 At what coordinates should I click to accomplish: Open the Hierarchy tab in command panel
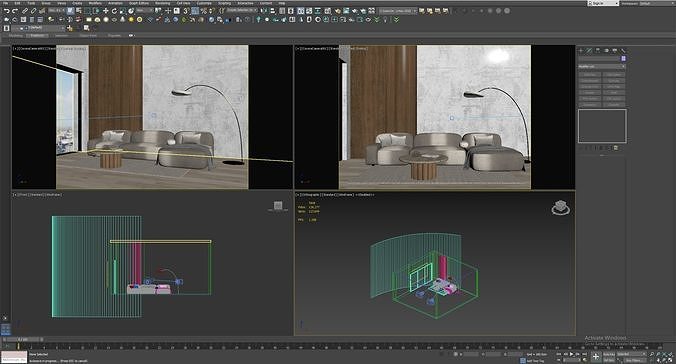[598, 50]
